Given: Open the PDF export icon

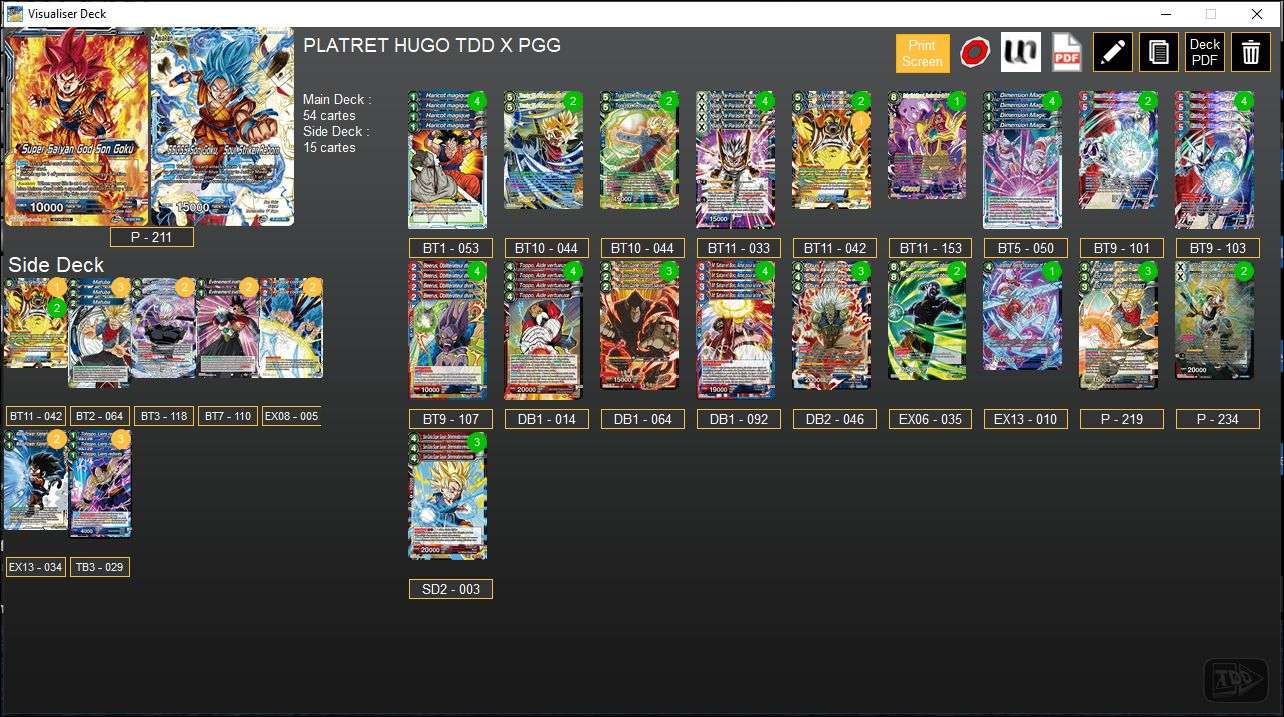Looking at the screenshot, I should point(1065,52).
